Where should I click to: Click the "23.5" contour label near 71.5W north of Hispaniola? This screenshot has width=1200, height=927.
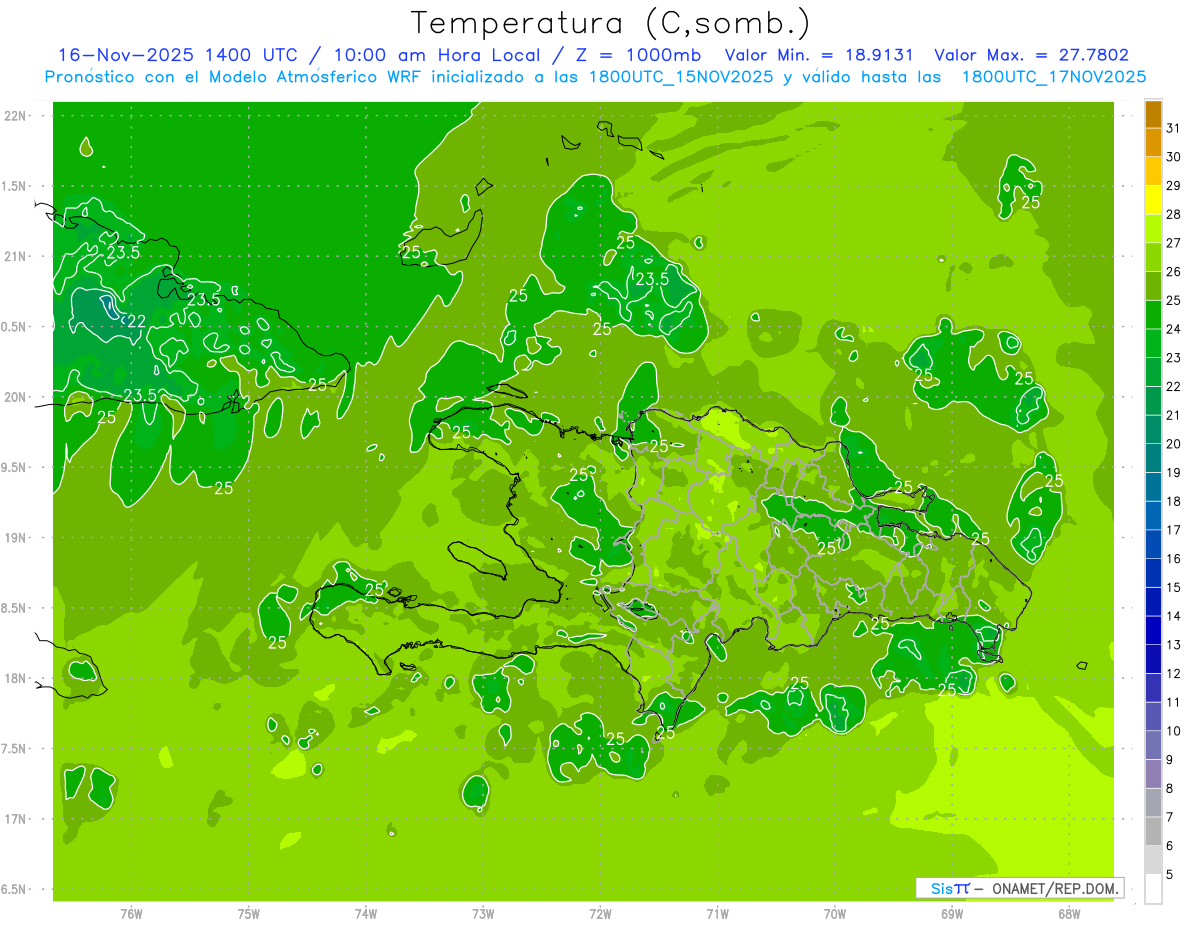(652, 280)
